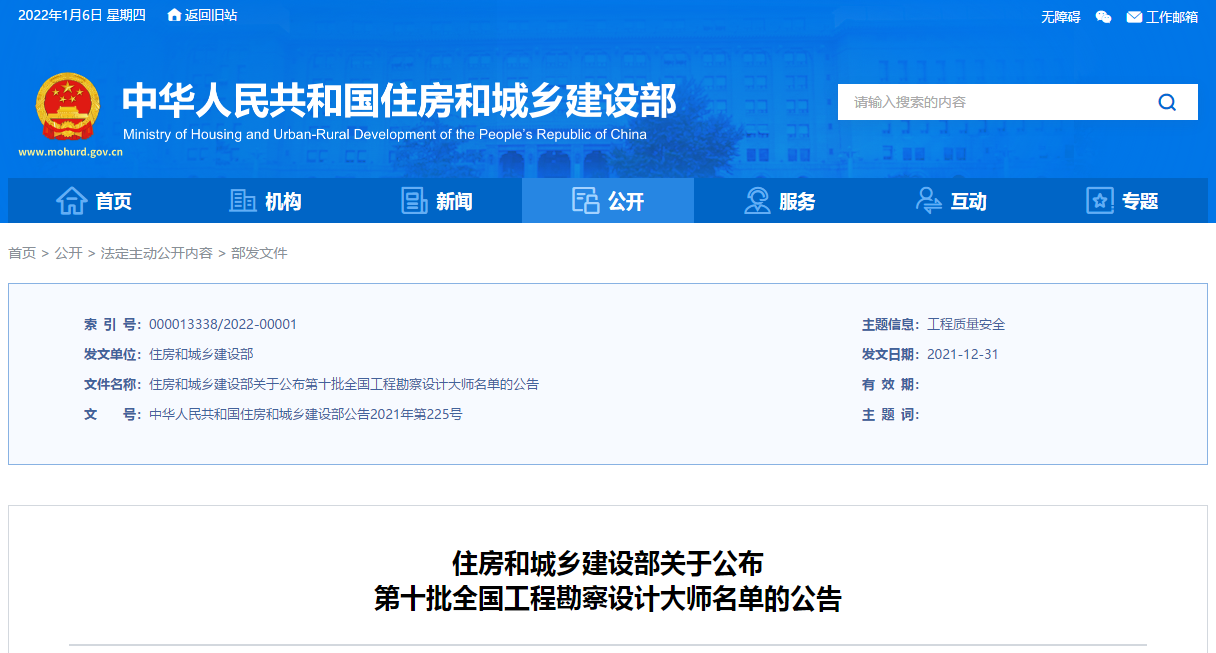Click the building icon on the 机构 tab

tap(241, 200)
